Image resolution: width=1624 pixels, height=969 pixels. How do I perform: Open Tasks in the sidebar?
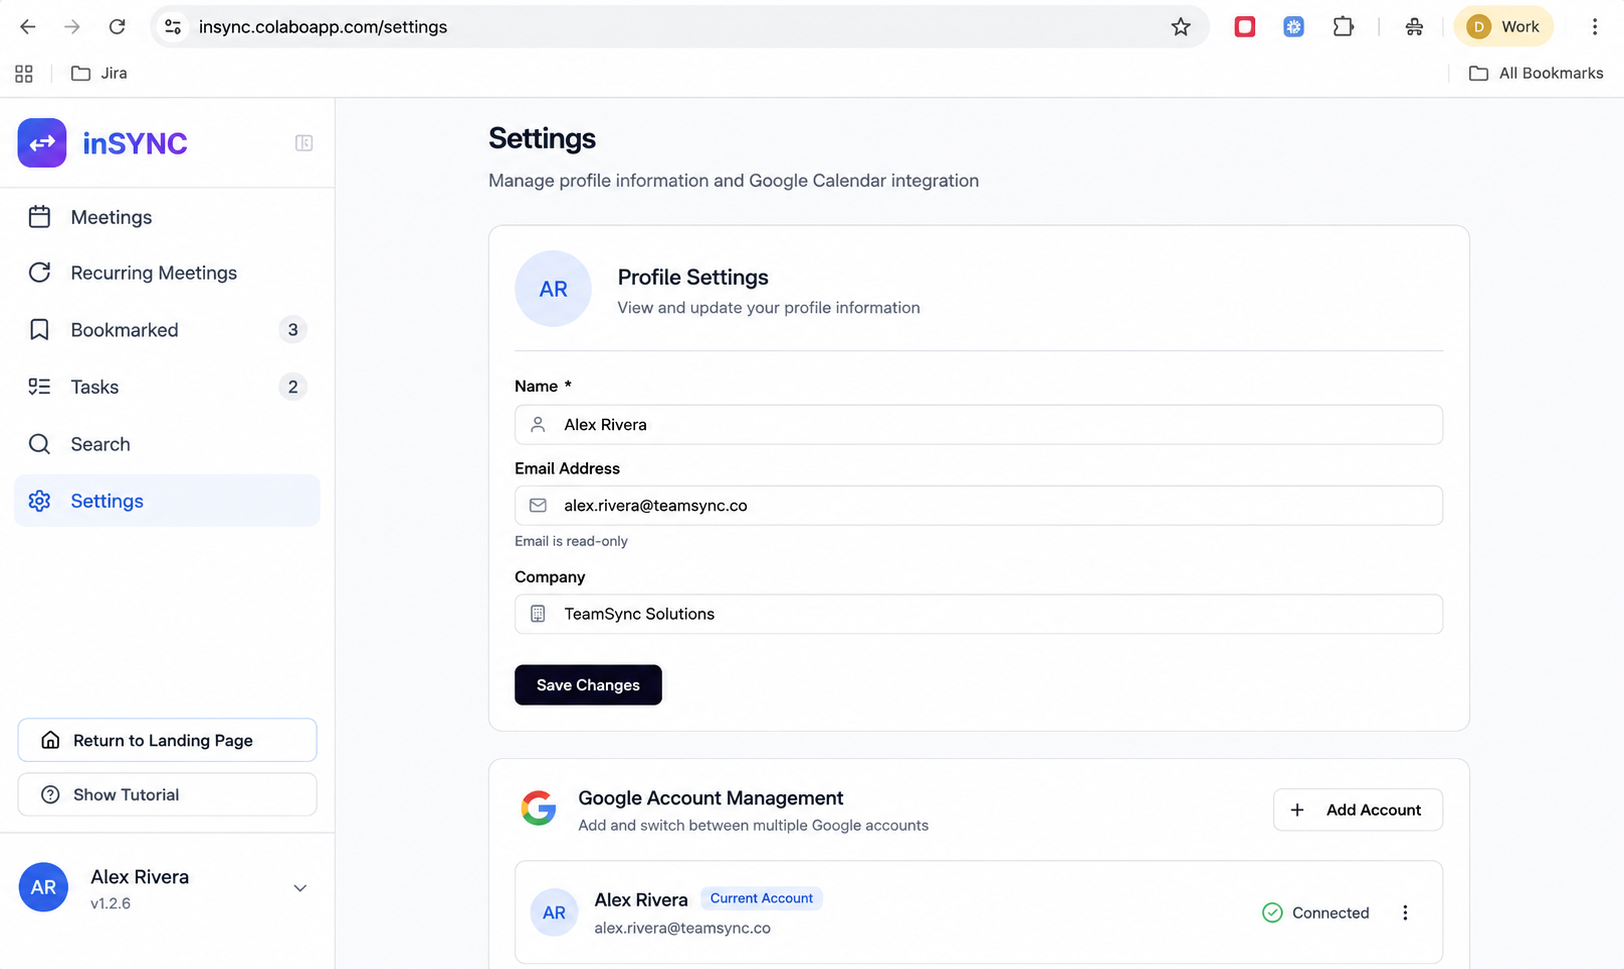click(x=167, y=387)
